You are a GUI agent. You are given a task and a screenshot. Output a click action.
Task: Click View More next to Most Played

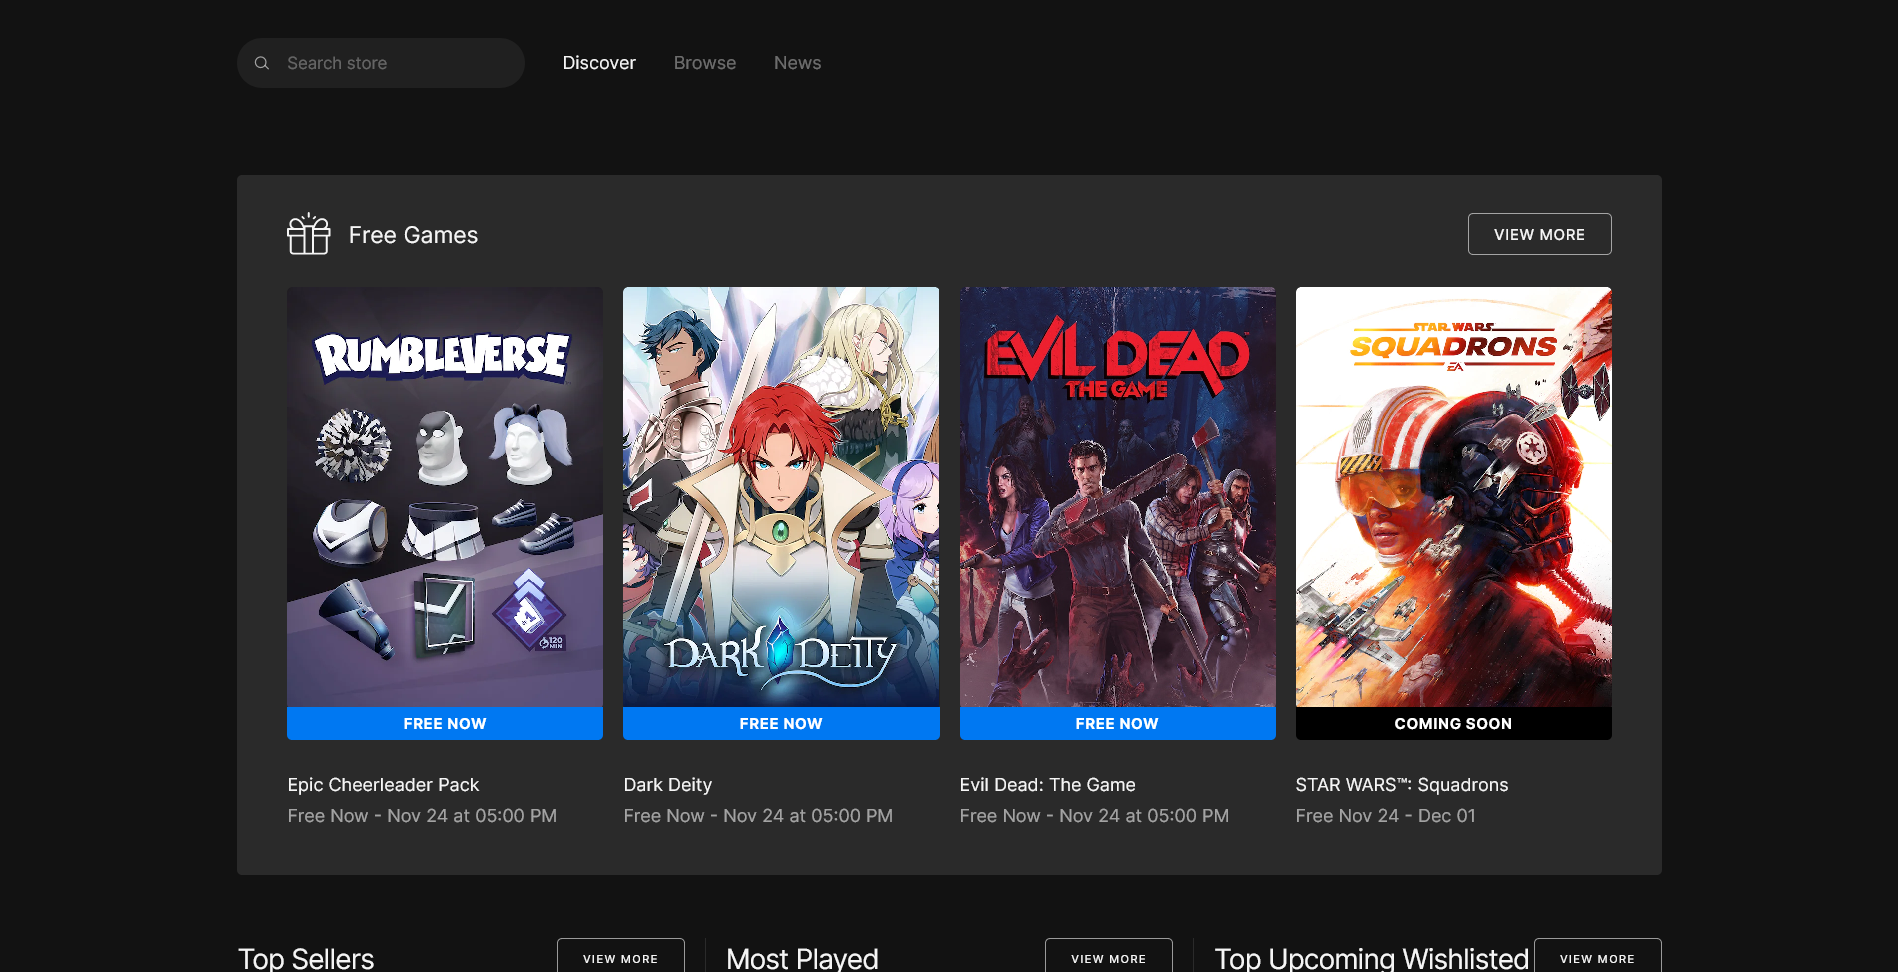coord(1108,957)
